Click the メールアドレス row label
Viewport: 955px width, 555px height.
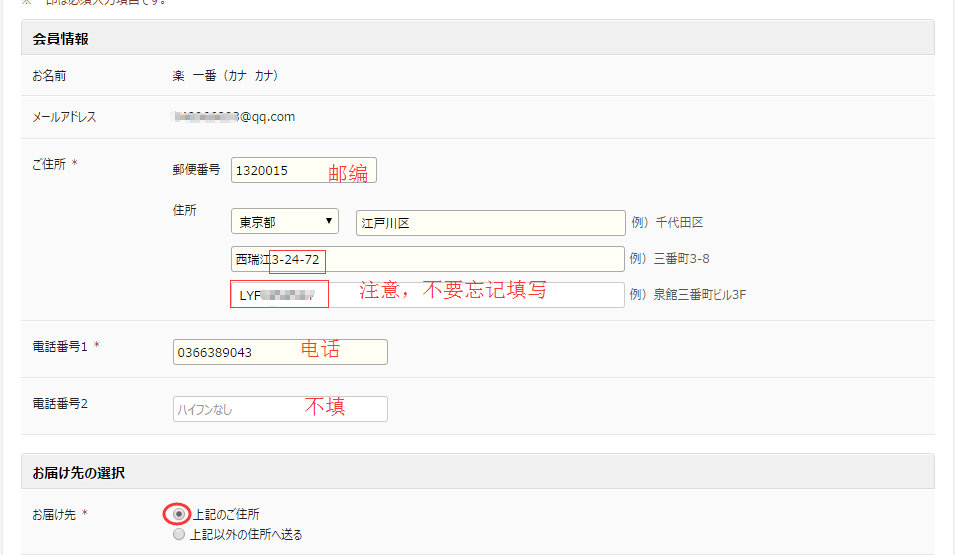64,117
